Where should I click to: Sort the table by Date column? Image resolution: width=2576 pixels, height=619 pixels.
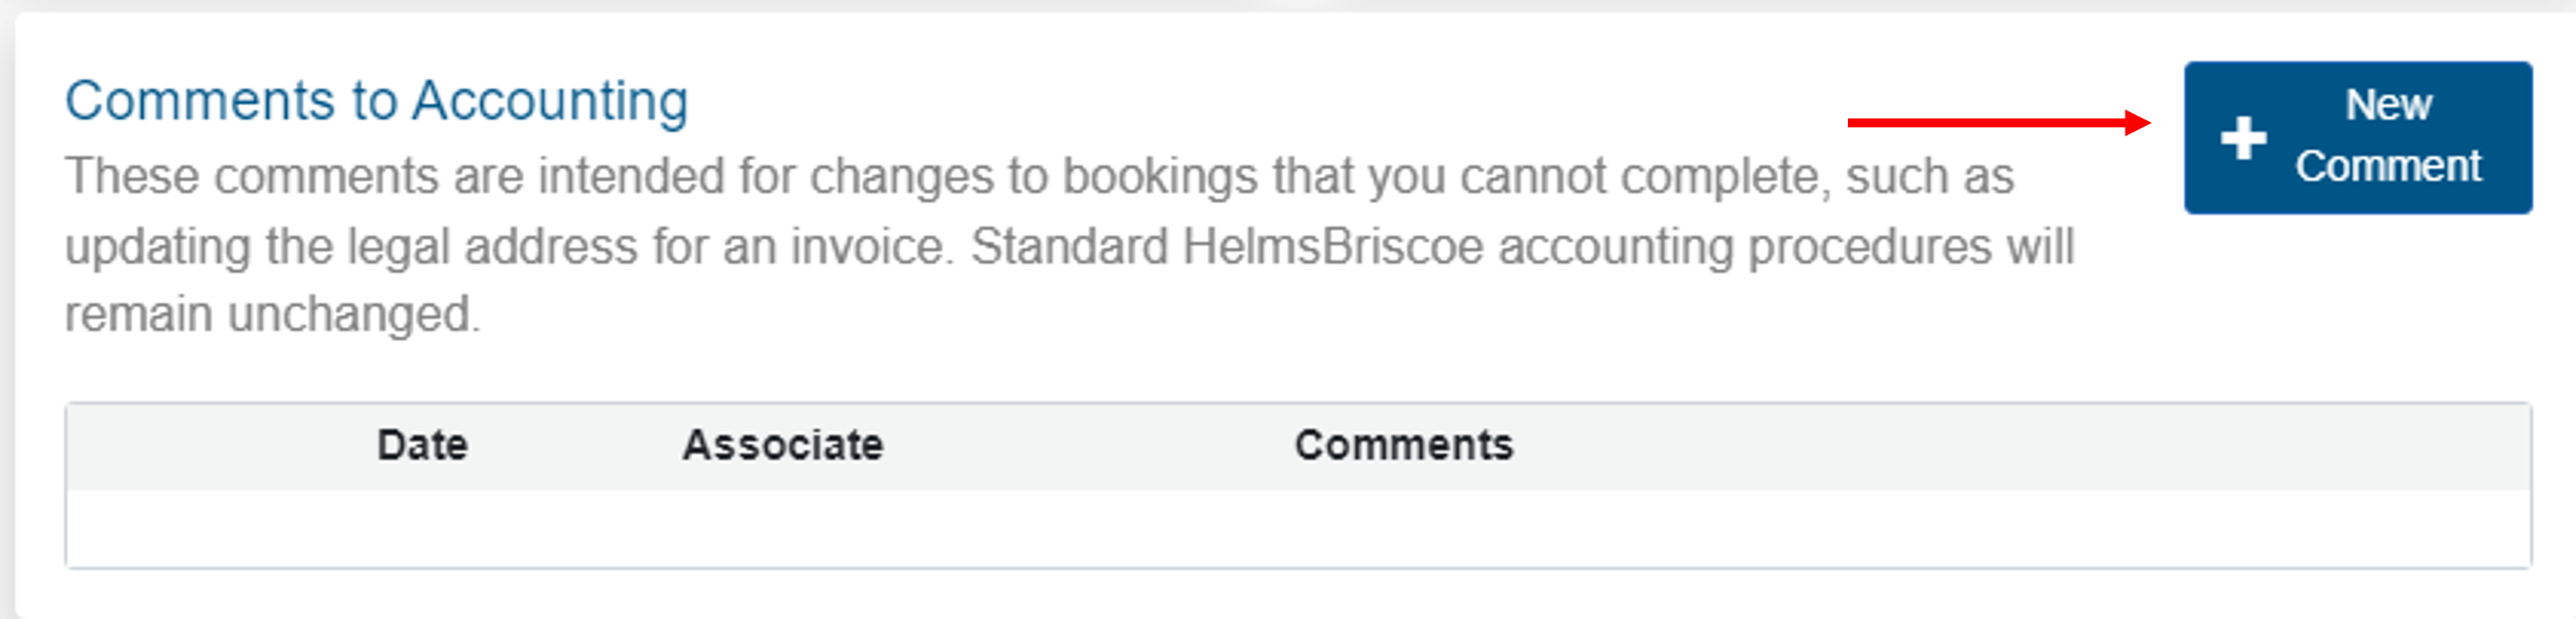point(421,446)
